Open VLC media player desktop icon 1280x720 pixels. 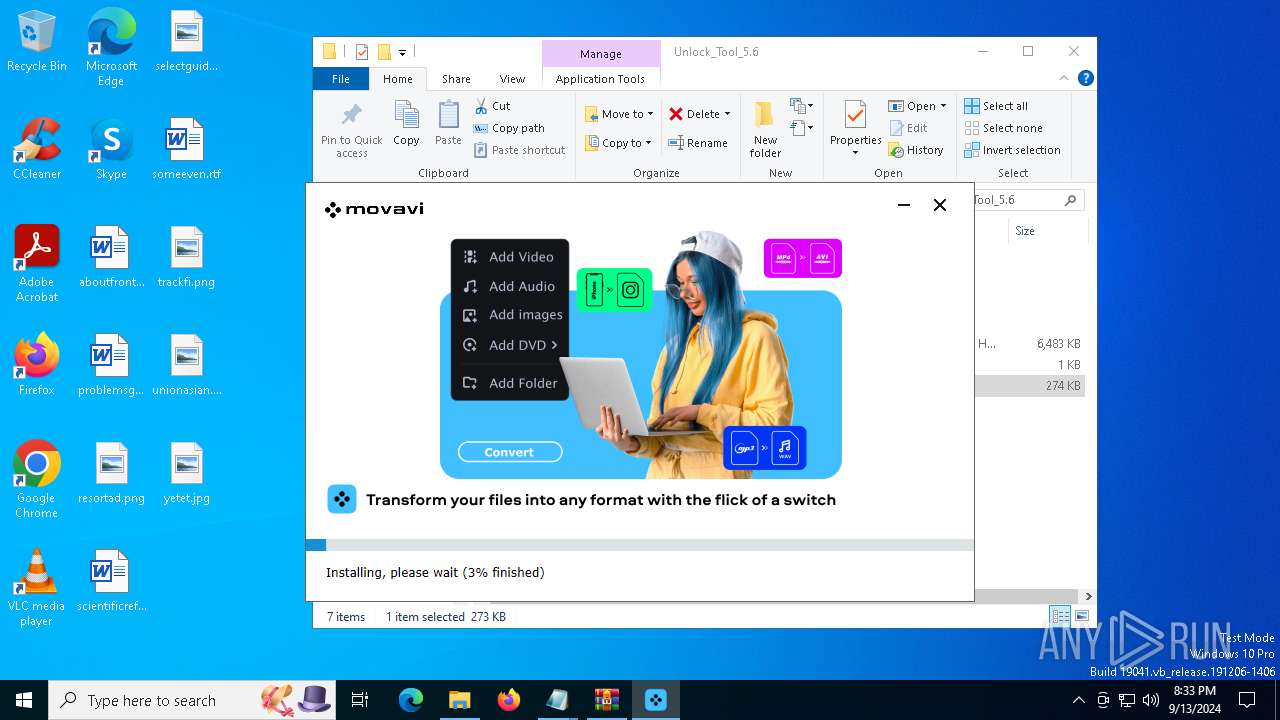point(37,587)
